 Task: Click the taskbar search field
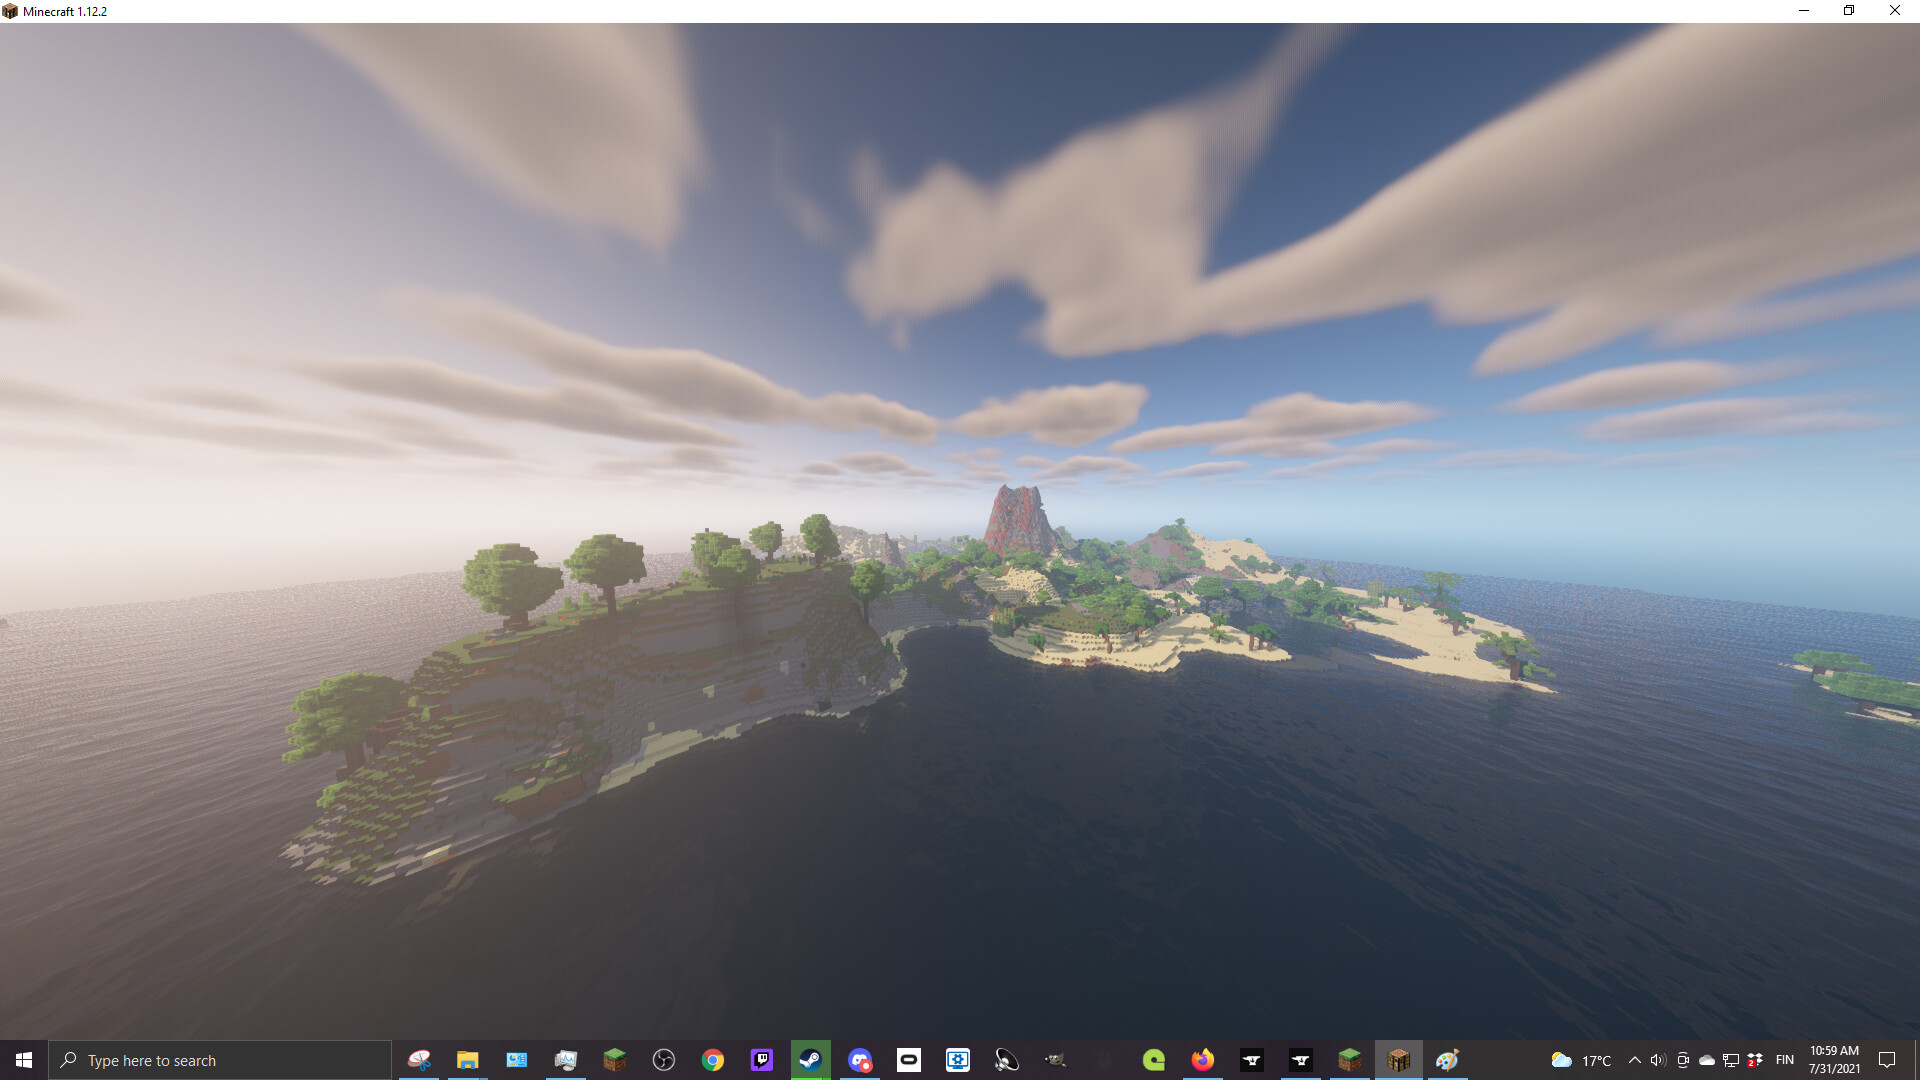[220, 1060]
